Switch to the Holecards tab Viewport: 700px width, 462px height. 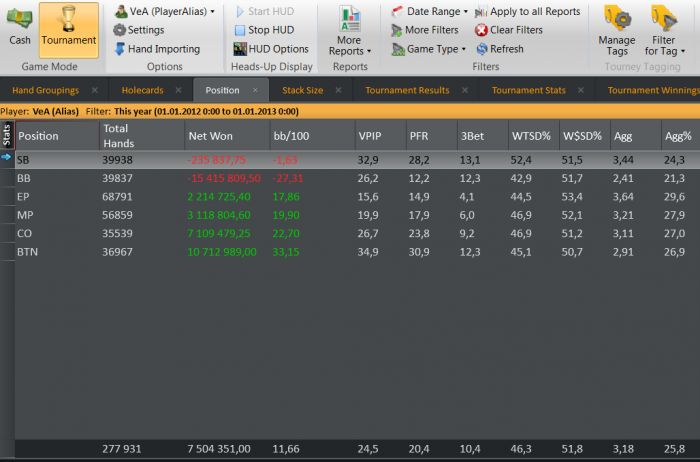click(142, 90)
